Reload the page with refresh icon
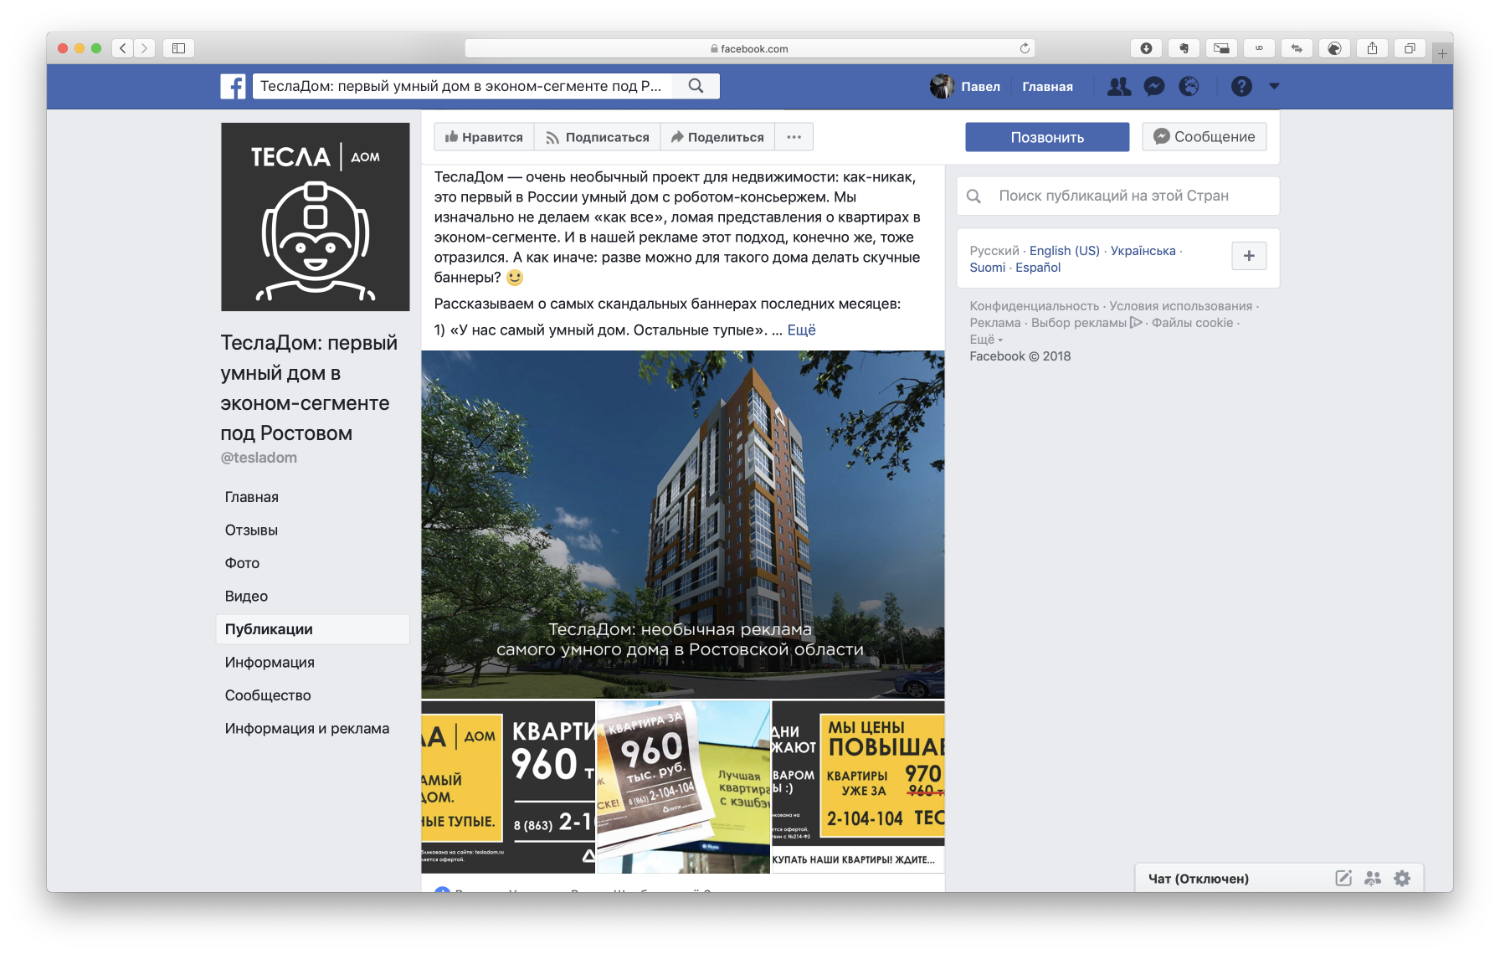Image resolution: width=1500 pixels, height=954 pixels. tap(1025, 48)
